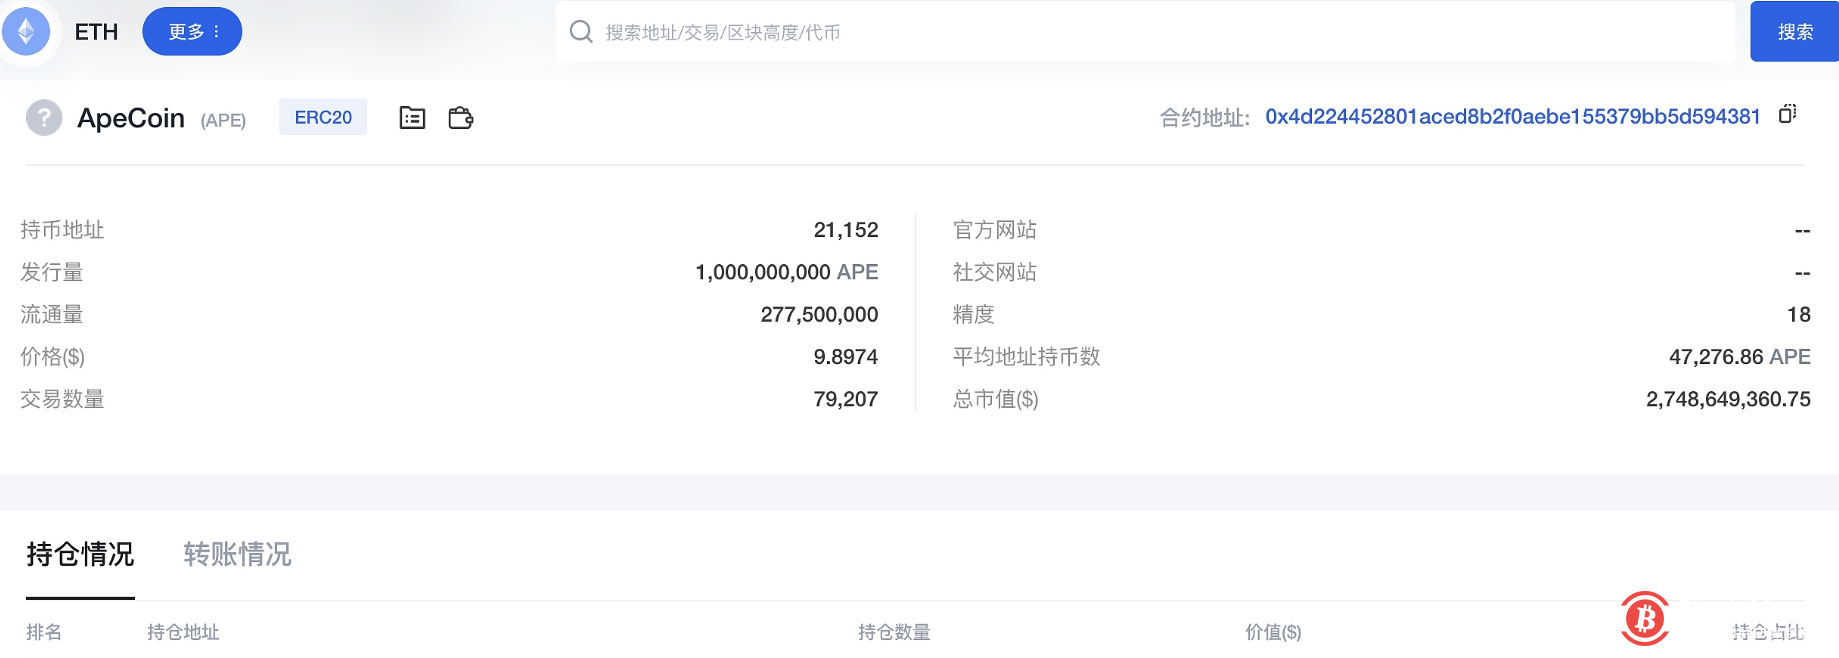Viewport: 1839px width, 658px height.
Task: Click the ApeCoin token name
Action: [x=131, y=118]
